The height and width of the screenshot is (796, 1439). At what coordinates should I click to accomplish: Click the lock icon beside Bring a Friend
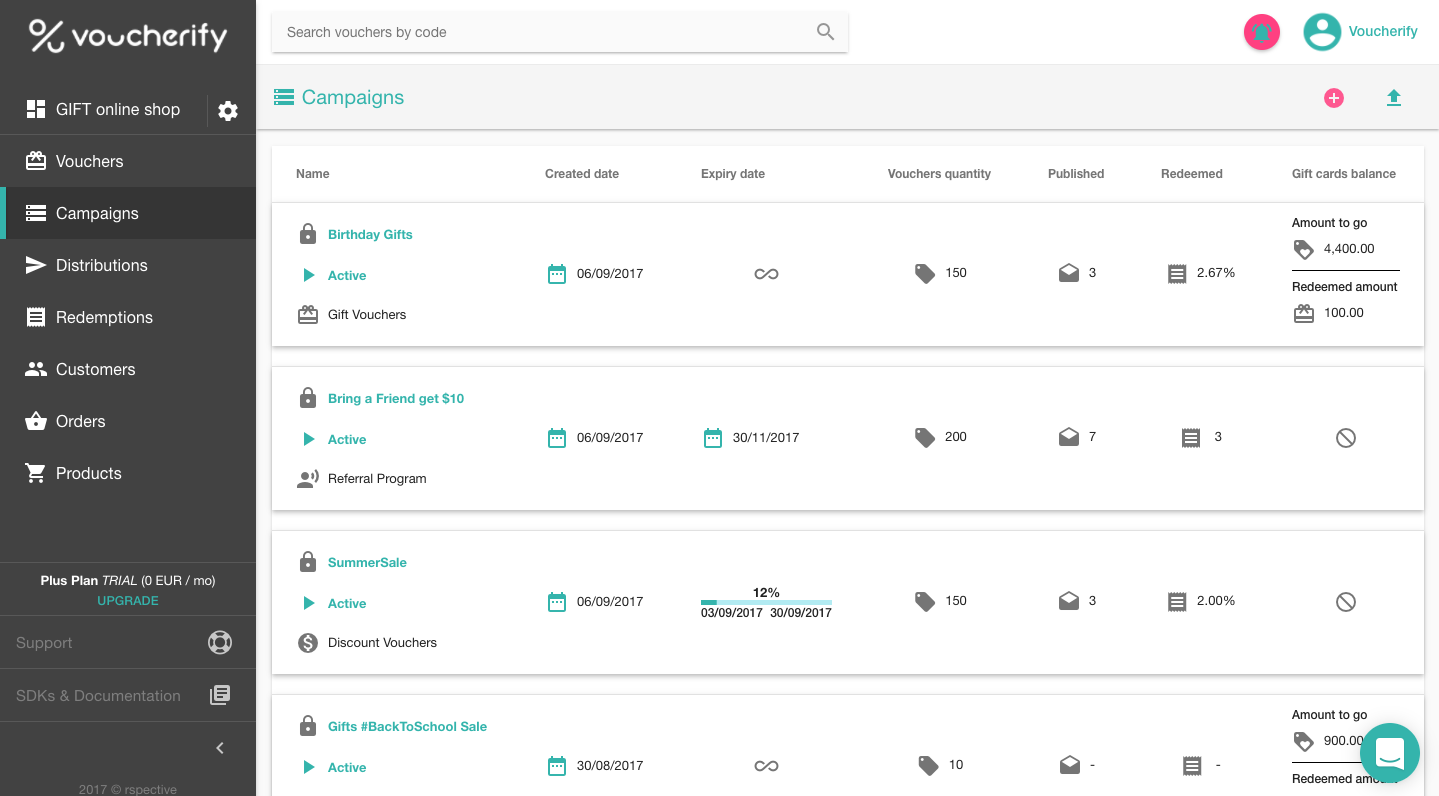pyautogui.click(x=308, y=398)
